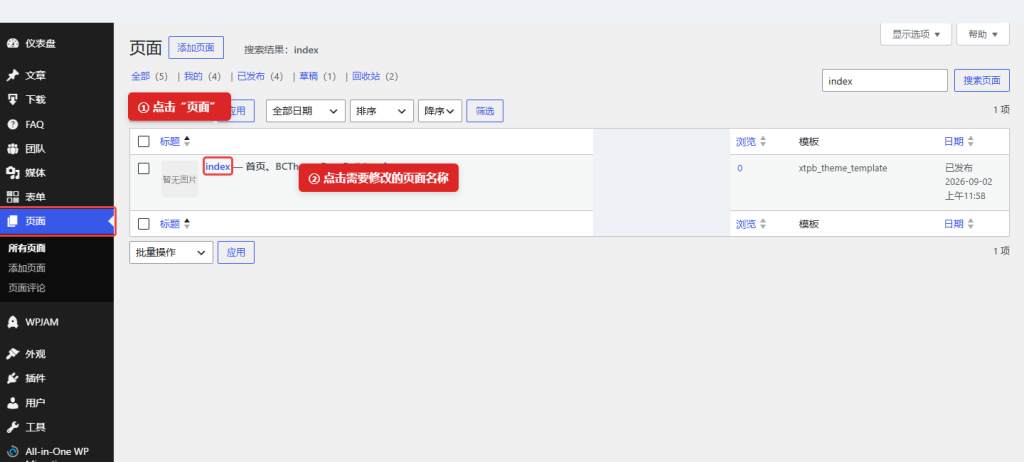Viewport: 1024px width, 462px height.
Task: Click the 筛选 filter button
Action: [x=485, y=111]
